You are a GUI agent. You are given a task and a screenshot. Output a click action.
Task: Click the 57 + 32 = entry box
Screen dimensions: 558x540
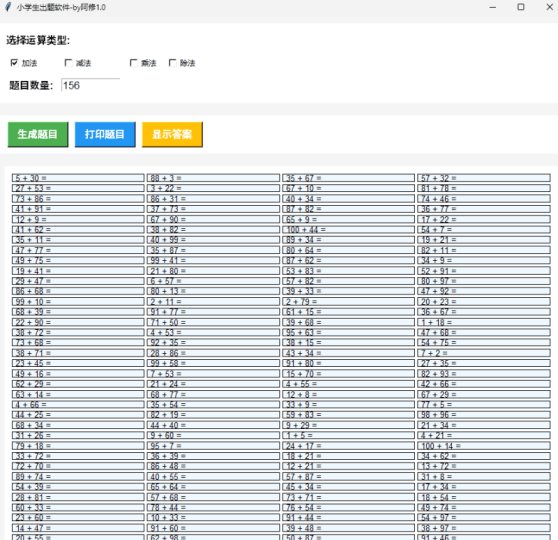(x=484, y=178)
